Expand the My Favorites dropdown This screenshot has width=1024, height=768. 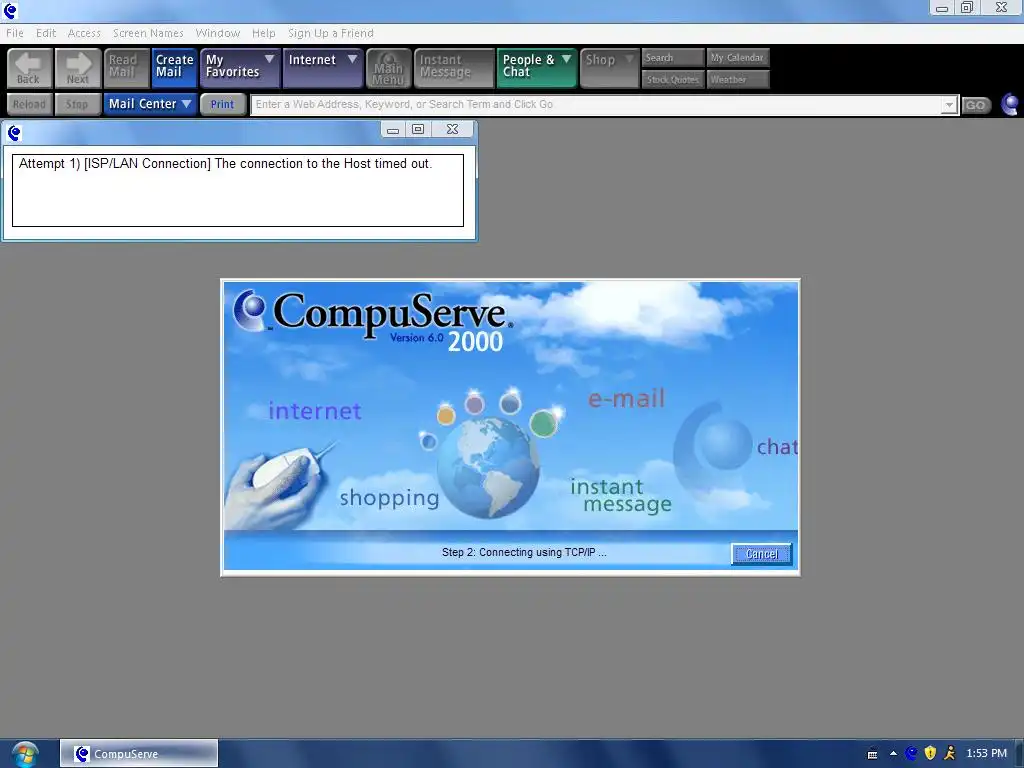[x=240, y=68]
